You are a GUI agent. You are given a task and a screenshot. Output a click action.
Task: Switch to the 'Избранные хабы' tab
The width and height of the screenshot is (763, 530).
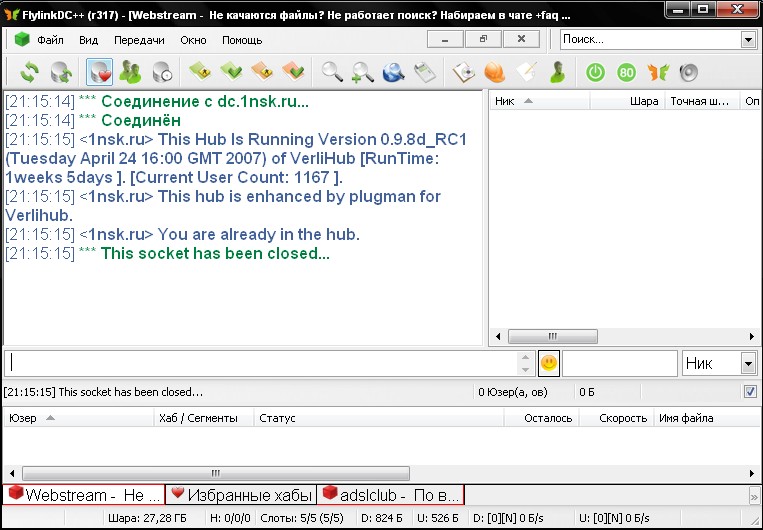pyautogui.click(x=240, y=495)
